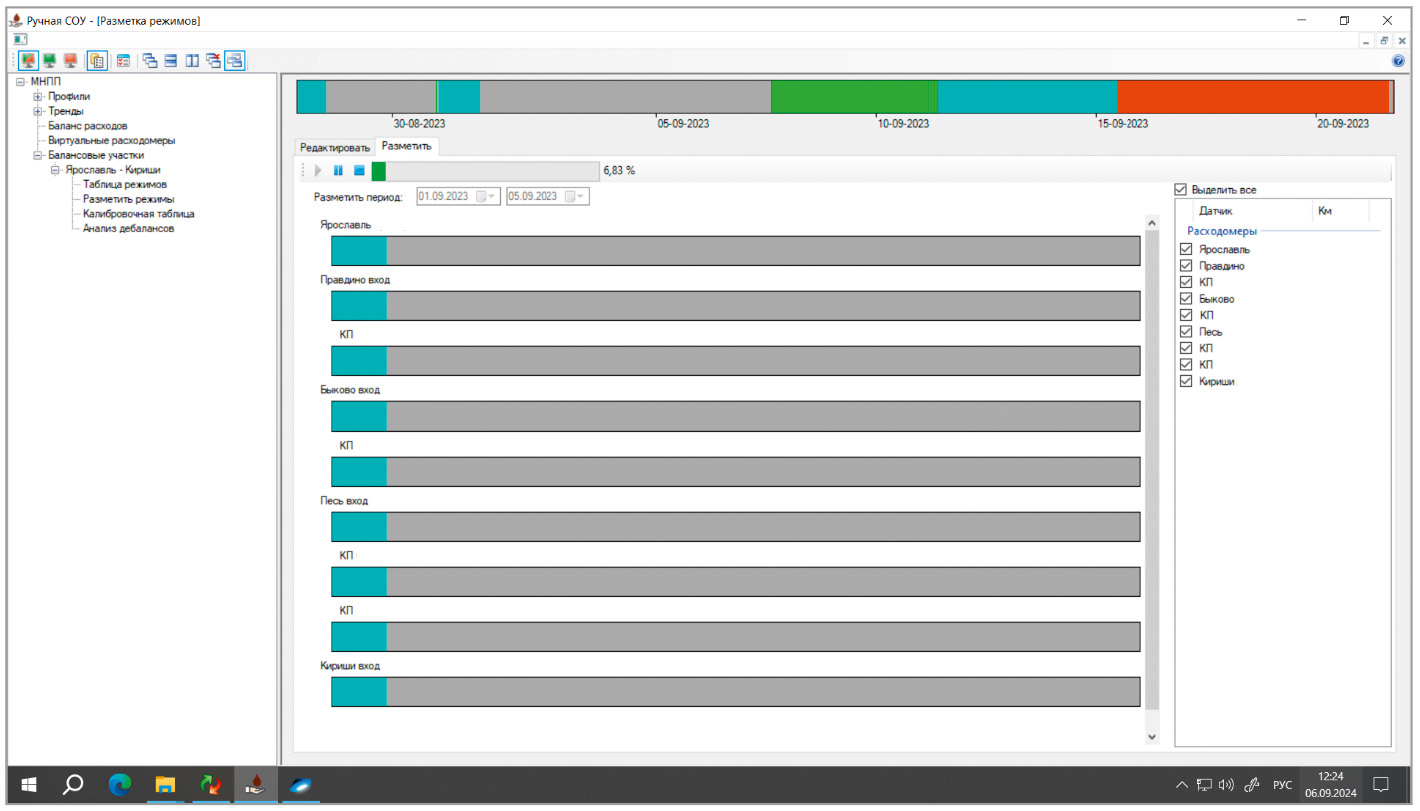Expand the Профили tree node

pos(38,97)
